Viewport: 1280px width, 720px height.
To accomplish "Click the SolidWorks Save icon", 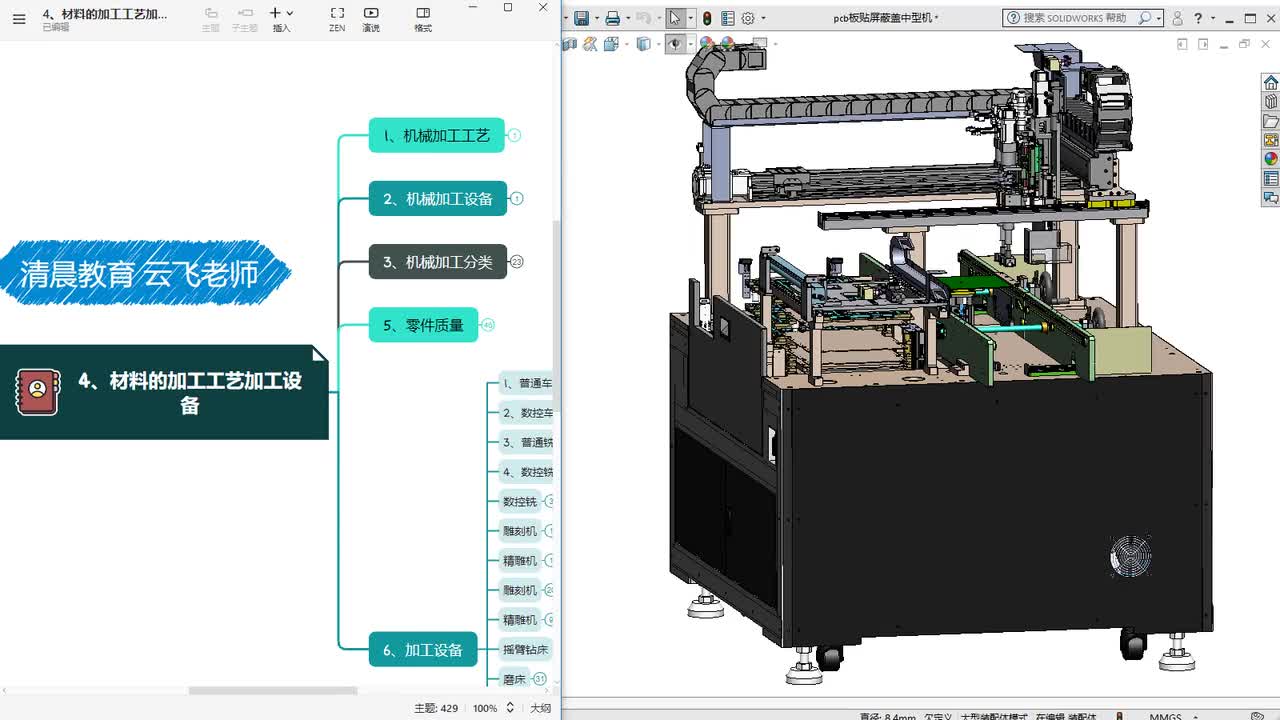I will pyautogui.click(x=581, y=18).
